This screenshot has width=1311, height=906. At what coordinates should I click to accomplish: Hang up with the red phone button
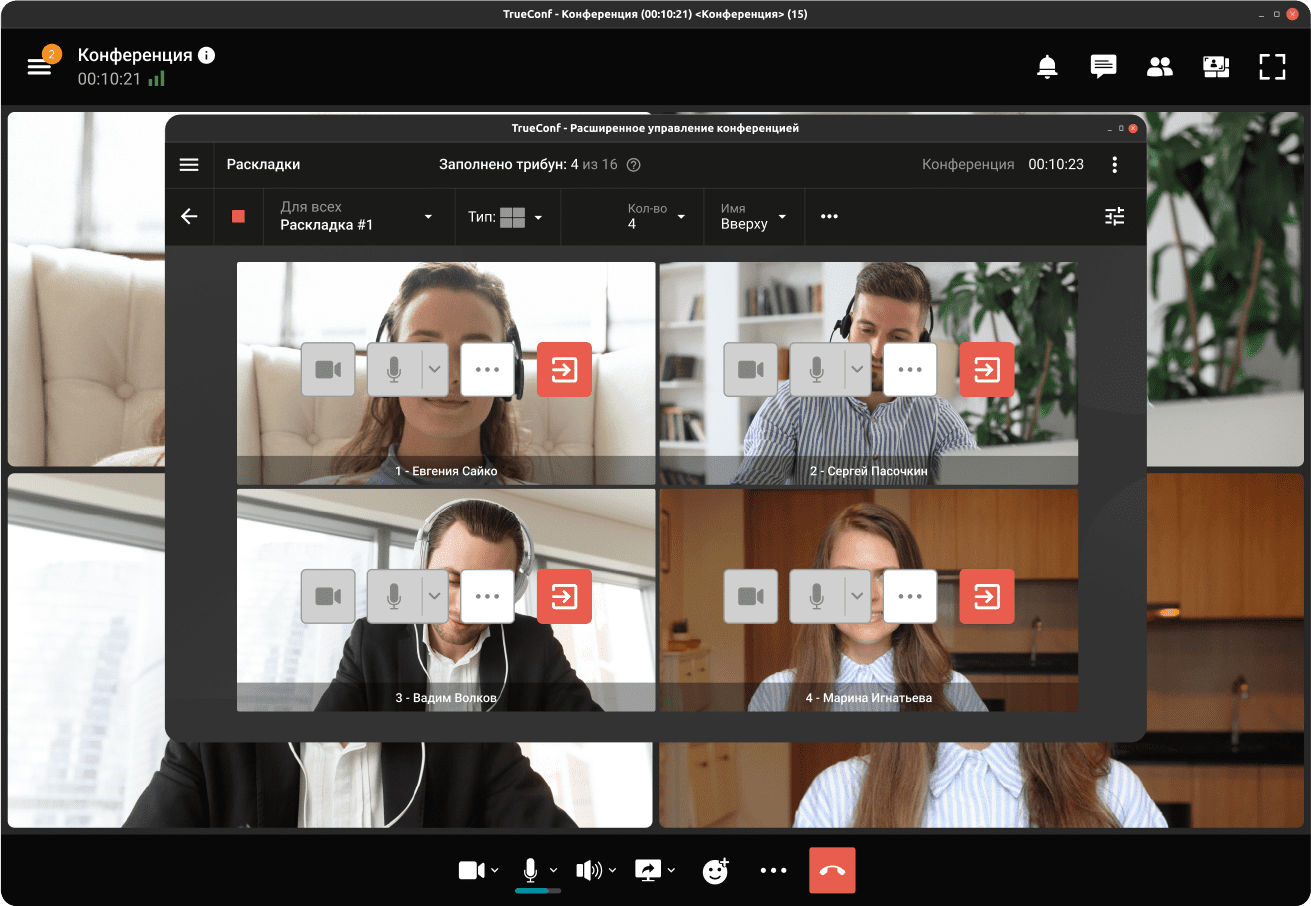tap(832, 870)
